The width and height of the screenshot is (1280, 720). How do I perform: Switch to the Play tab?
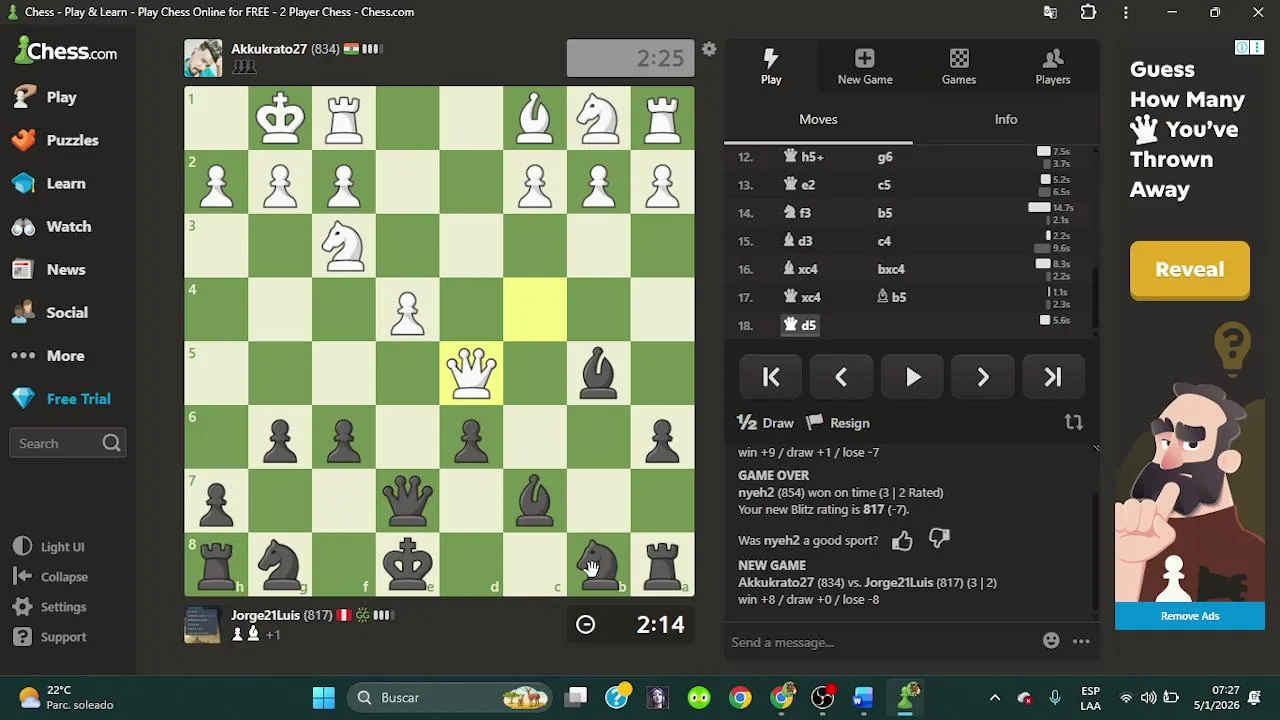tap(771, 67)
